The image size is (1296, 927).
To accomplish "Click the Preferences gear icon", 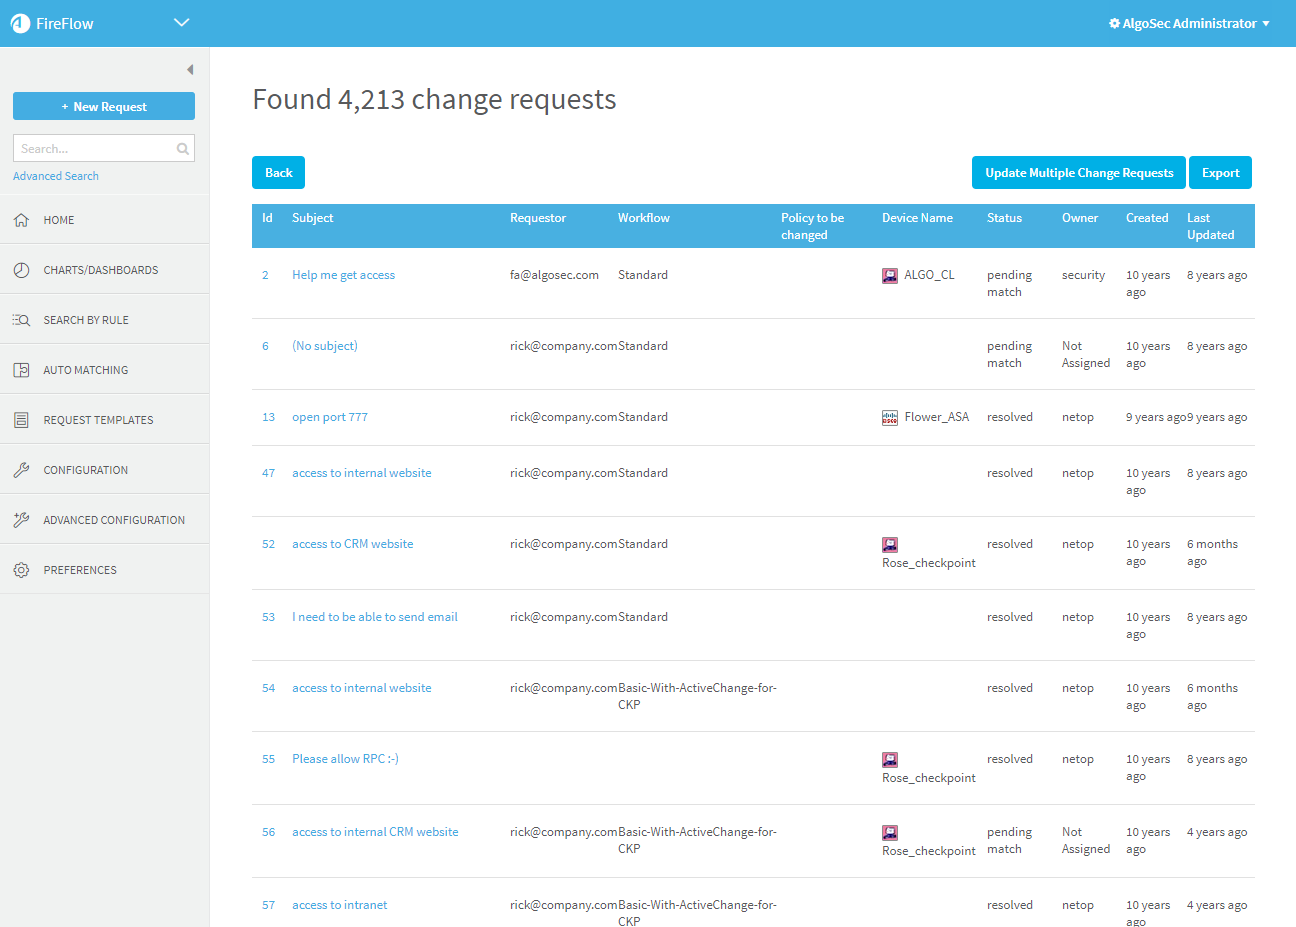I will point(21,570).
